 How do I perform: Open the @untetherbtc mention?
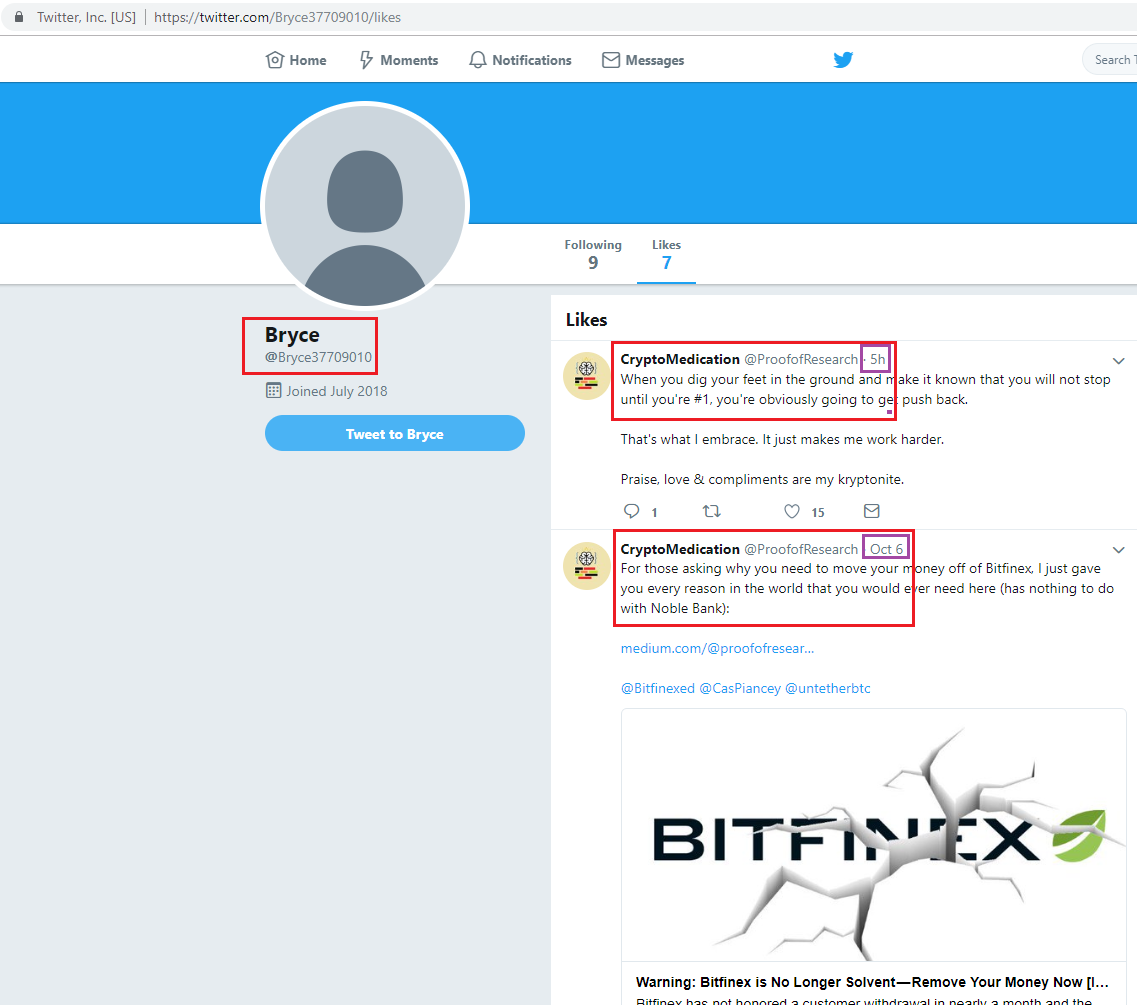tap(828, 688)
